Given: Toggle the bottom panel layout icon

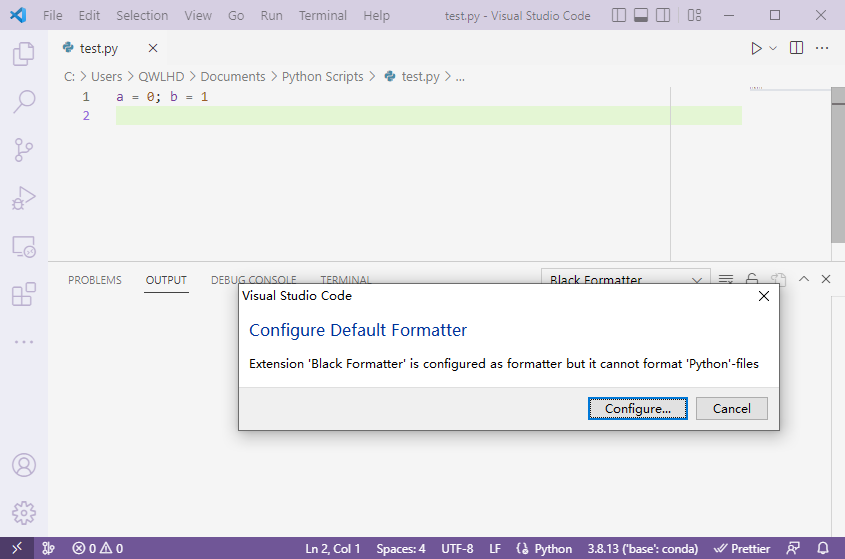Looking at the screenshot, I should [641, 15].
